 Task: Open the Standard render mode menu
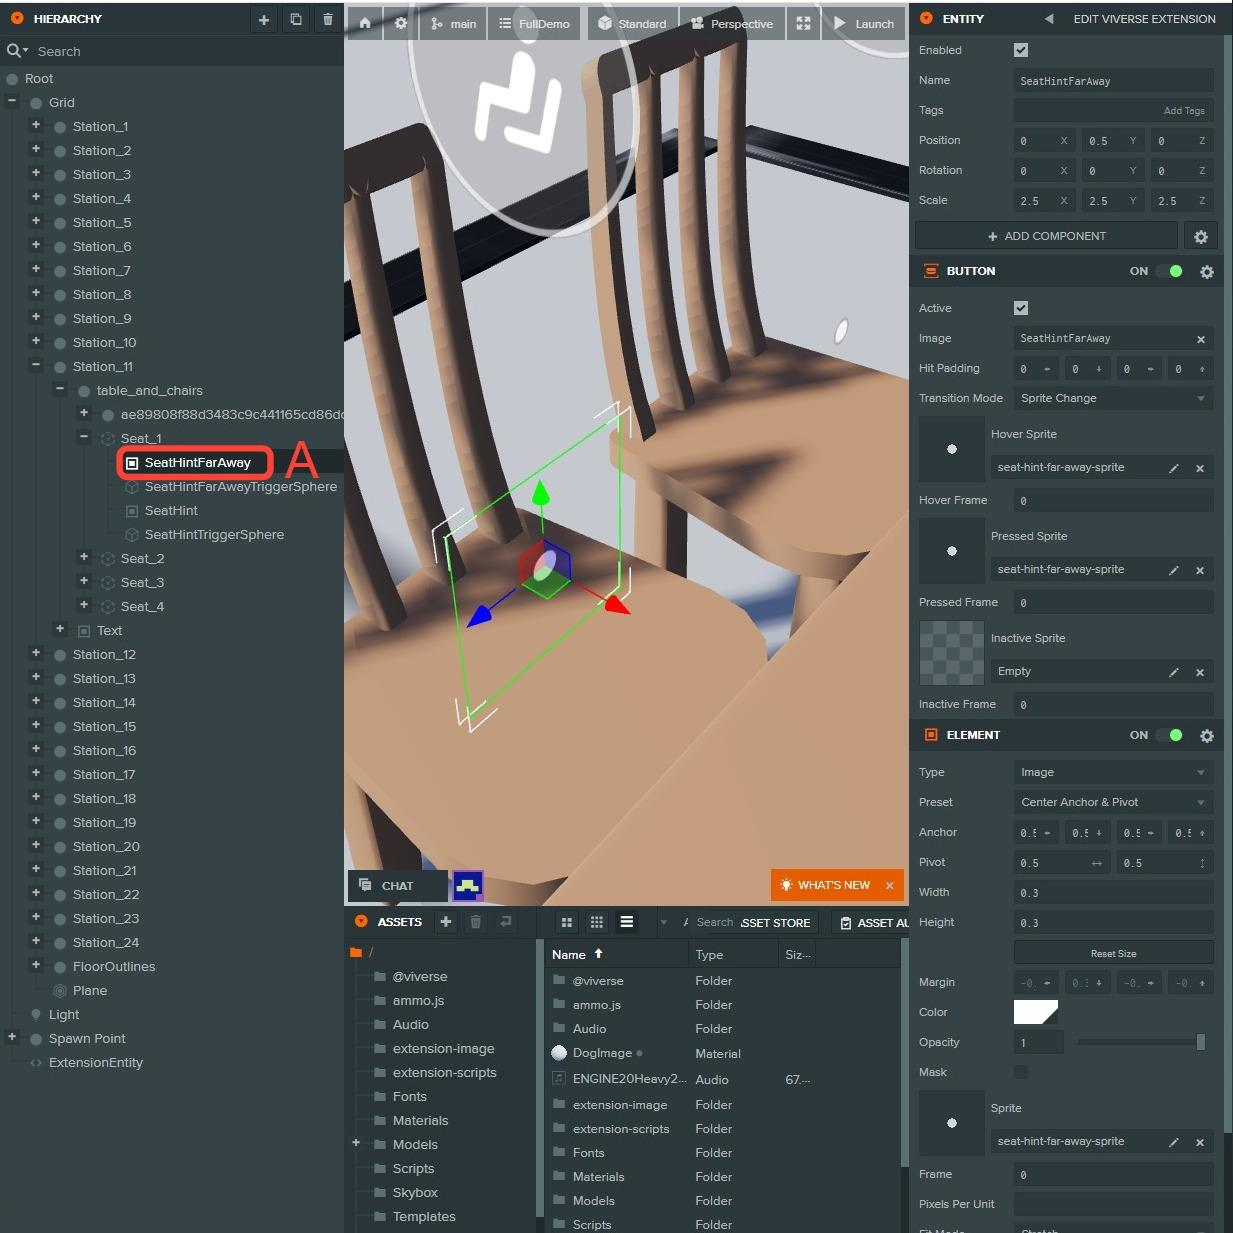(632, 23)
